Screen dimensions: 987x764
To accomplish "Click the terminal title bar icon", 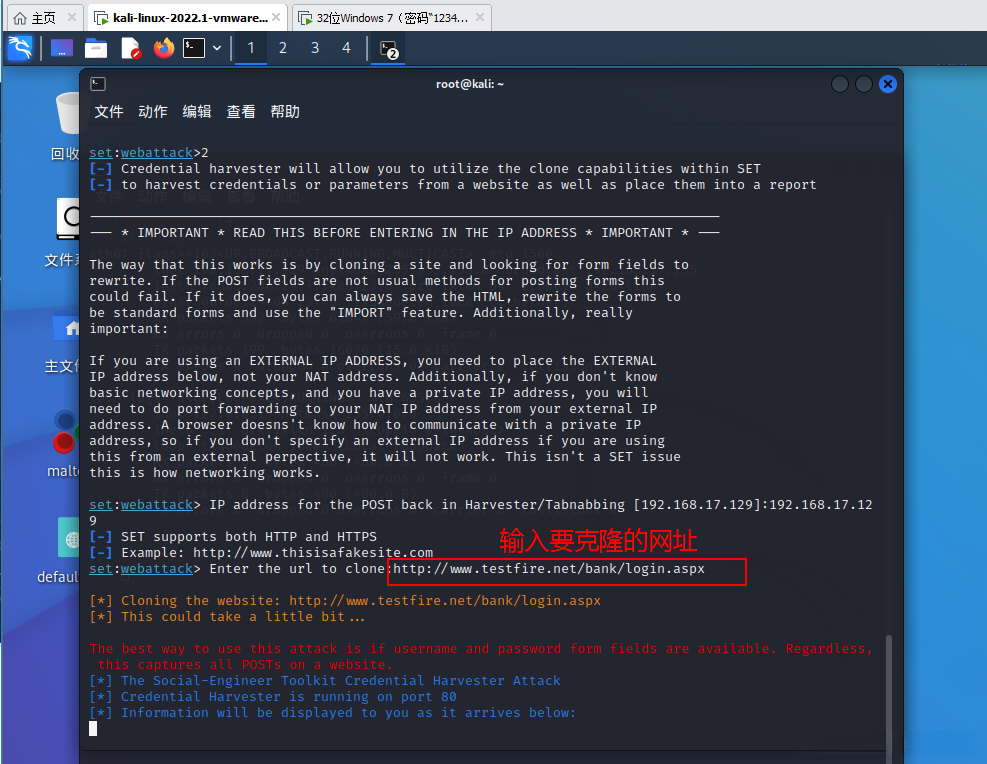I will coord(98,84).
